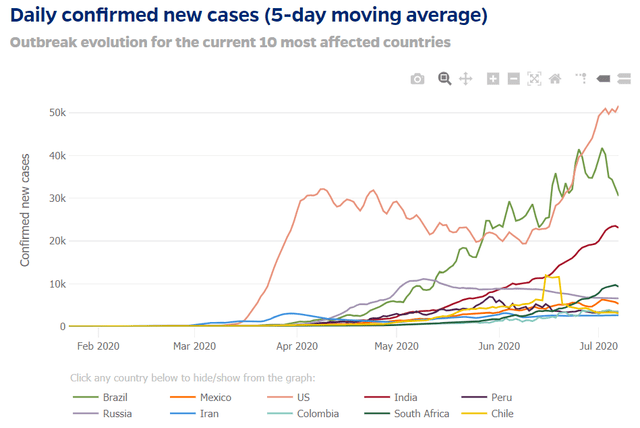Toggle Colombia legend entry

[303, 413]
